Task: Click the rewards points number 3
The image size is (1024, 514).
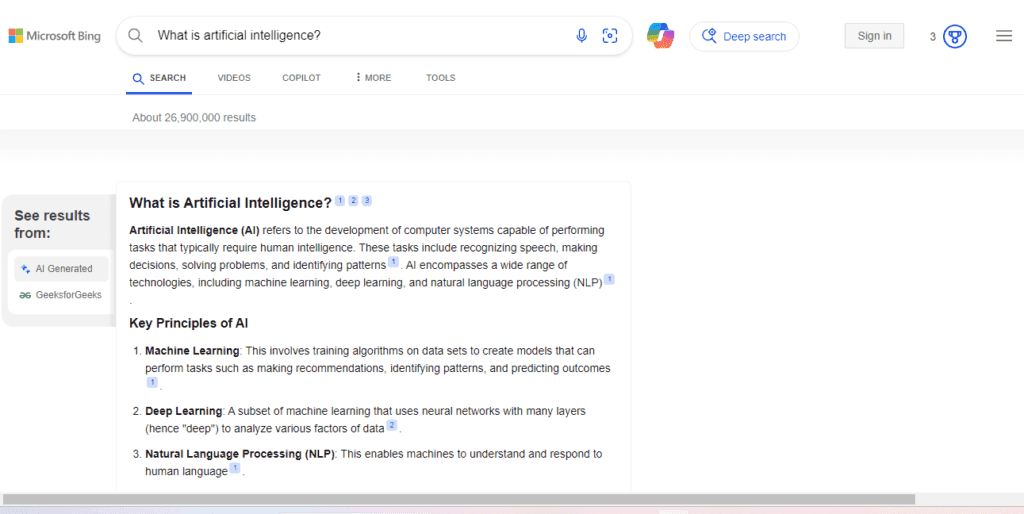Action: [933, 37]
